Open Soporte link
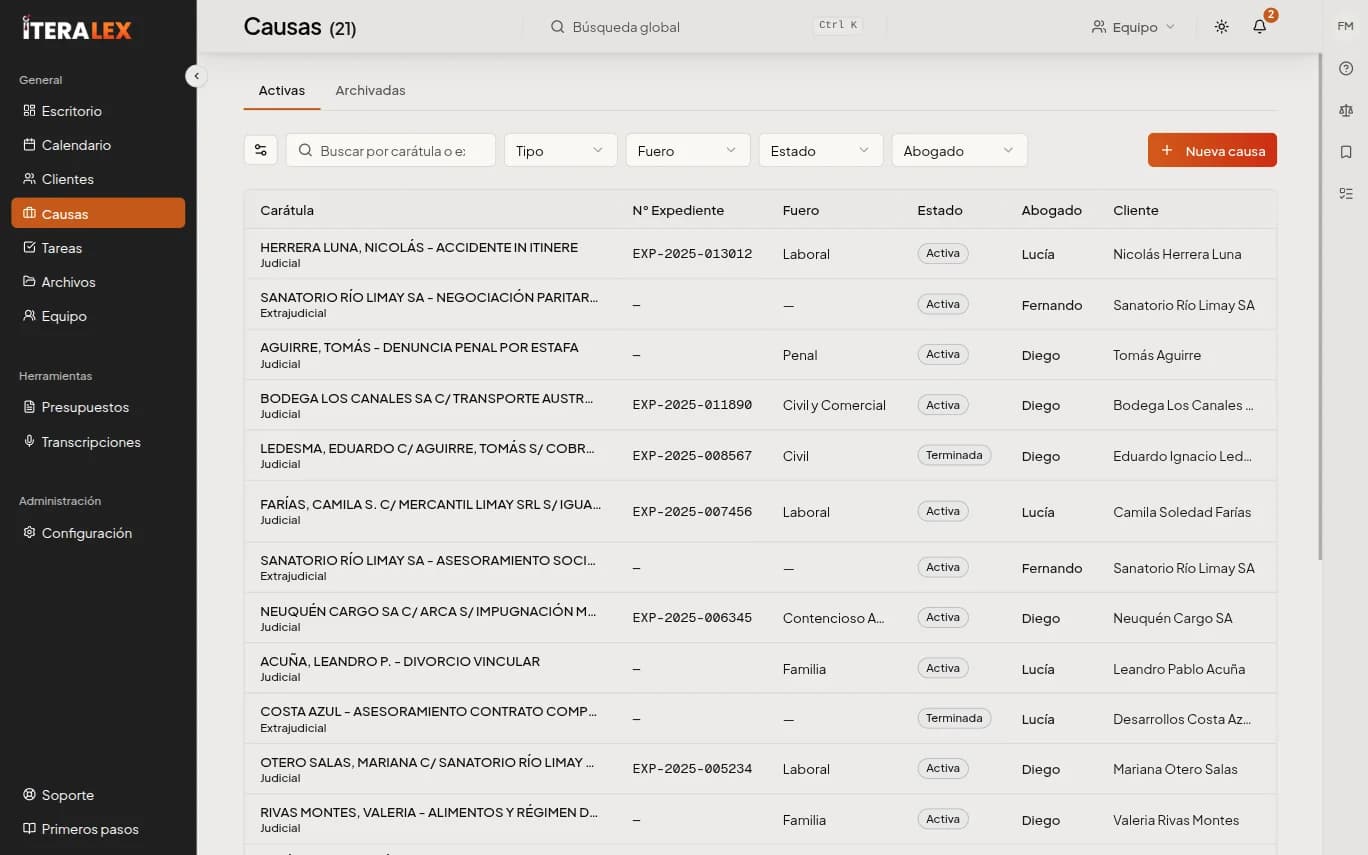Viewport: 1368px width, 855px height. (98, 795)
